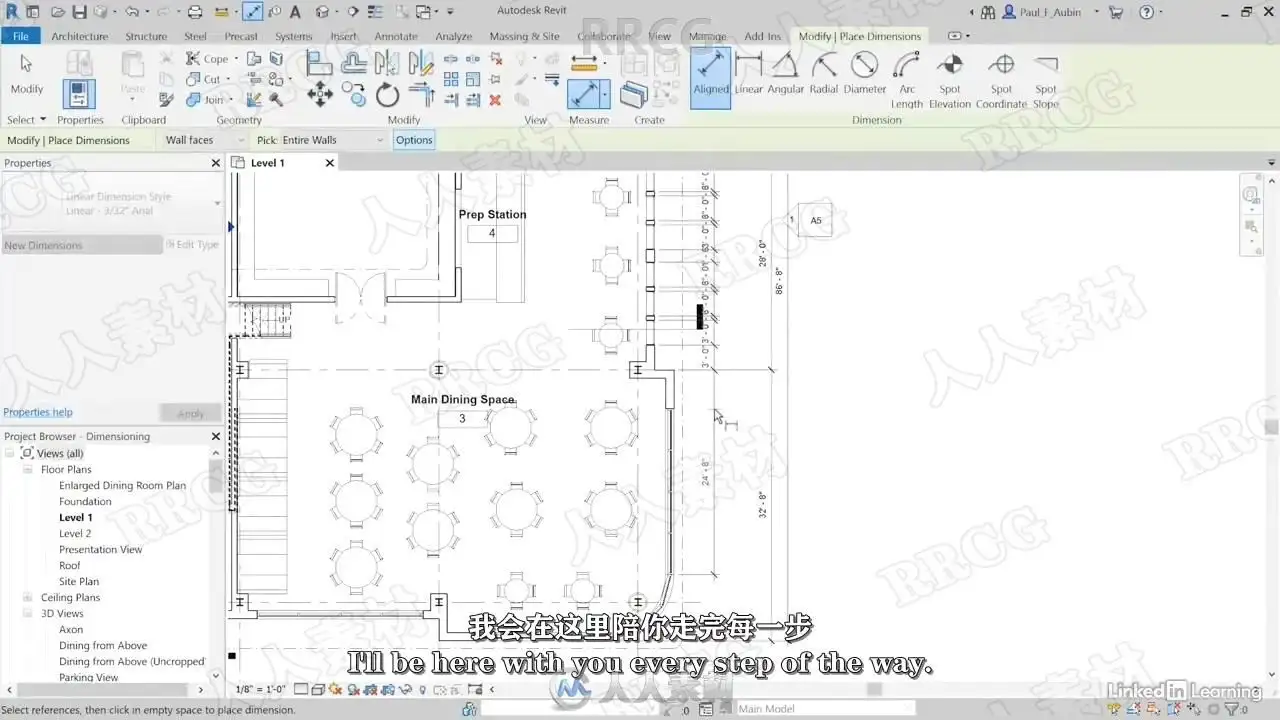Click the Trim/Extend to Corner tool
Viewport: 1280px width, 720px height.
pyautogui.click(x=422, y=95)
